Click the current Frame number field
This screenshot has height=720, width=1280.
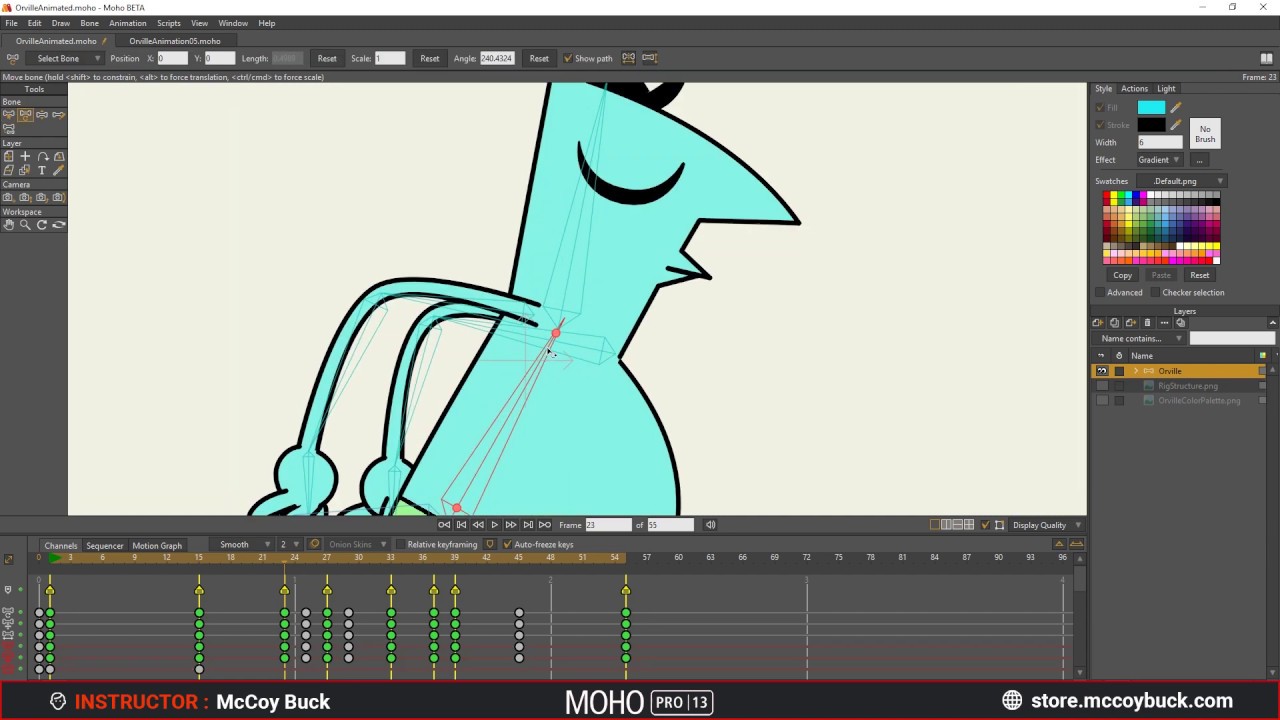pos(608,525)
